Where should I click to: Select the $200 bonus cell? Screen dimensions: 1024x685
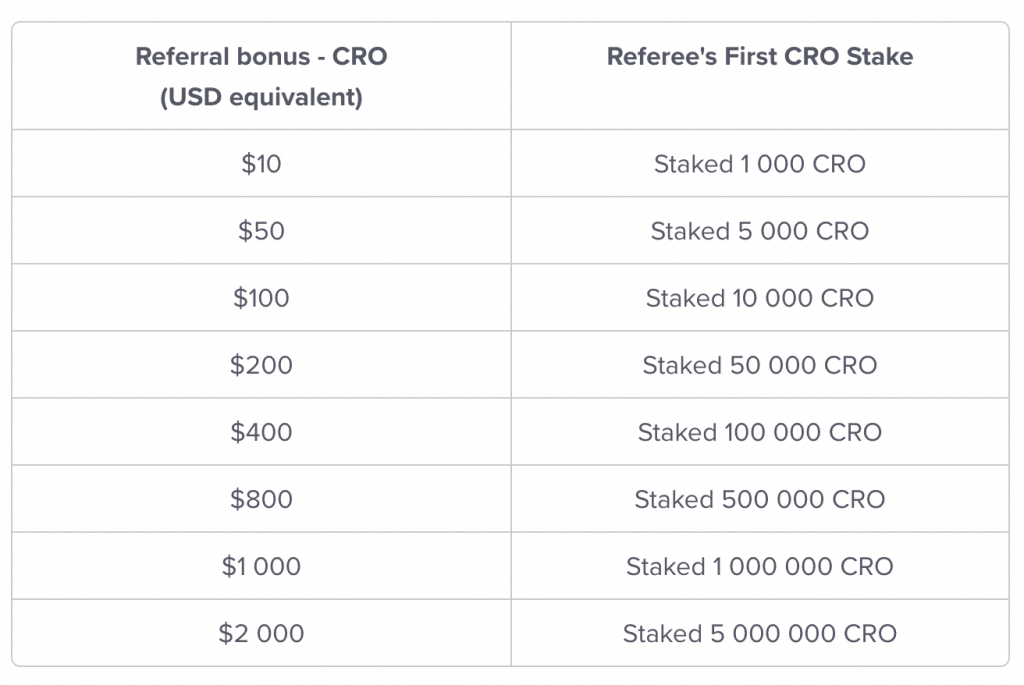[x=261, y=365]
